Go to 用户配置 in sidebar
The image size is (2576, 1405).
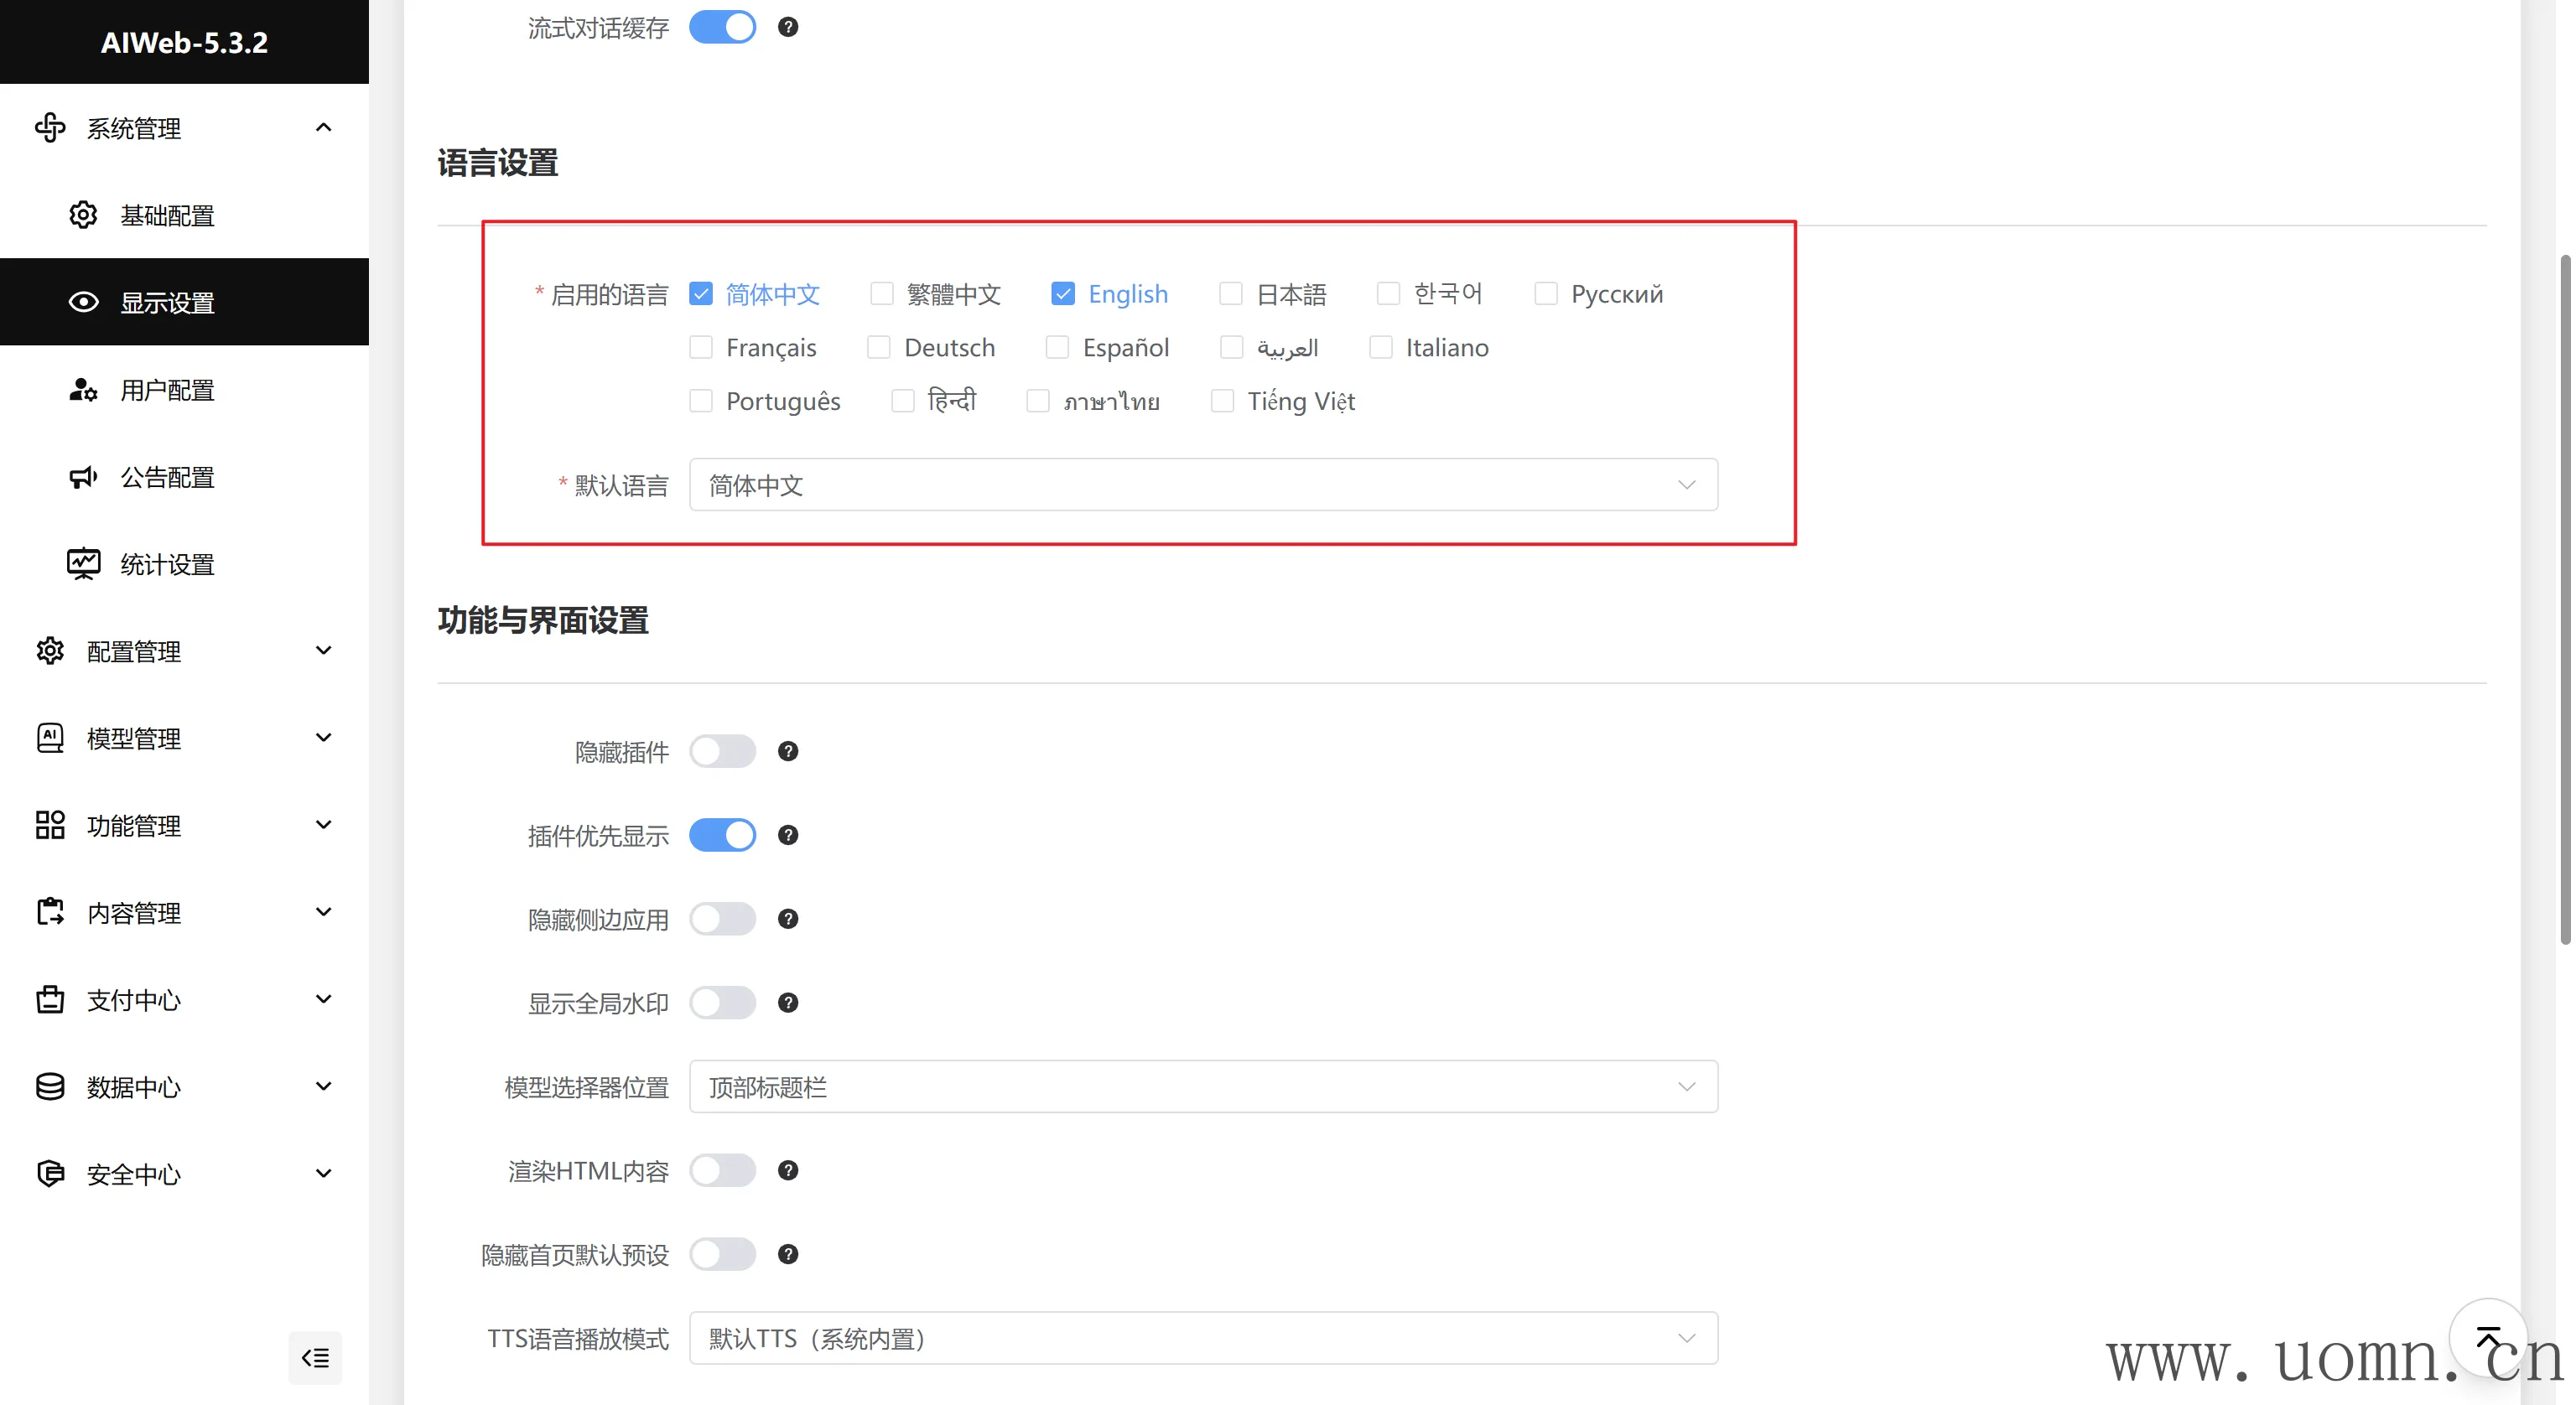pyautogui.click(x=167, y=390)
